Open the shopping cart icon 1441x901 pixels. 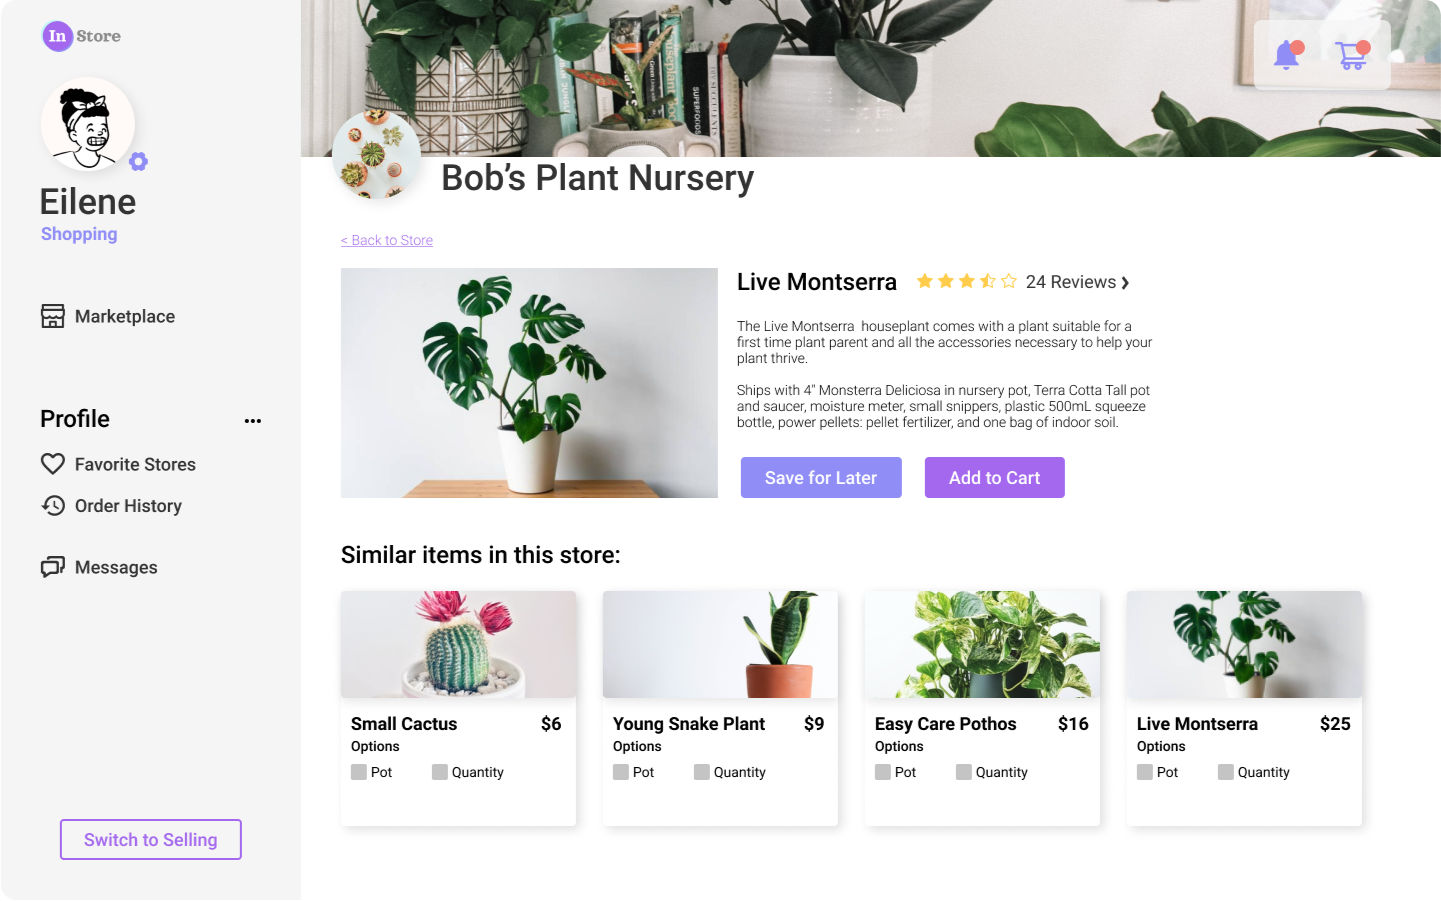point(1352,54)
